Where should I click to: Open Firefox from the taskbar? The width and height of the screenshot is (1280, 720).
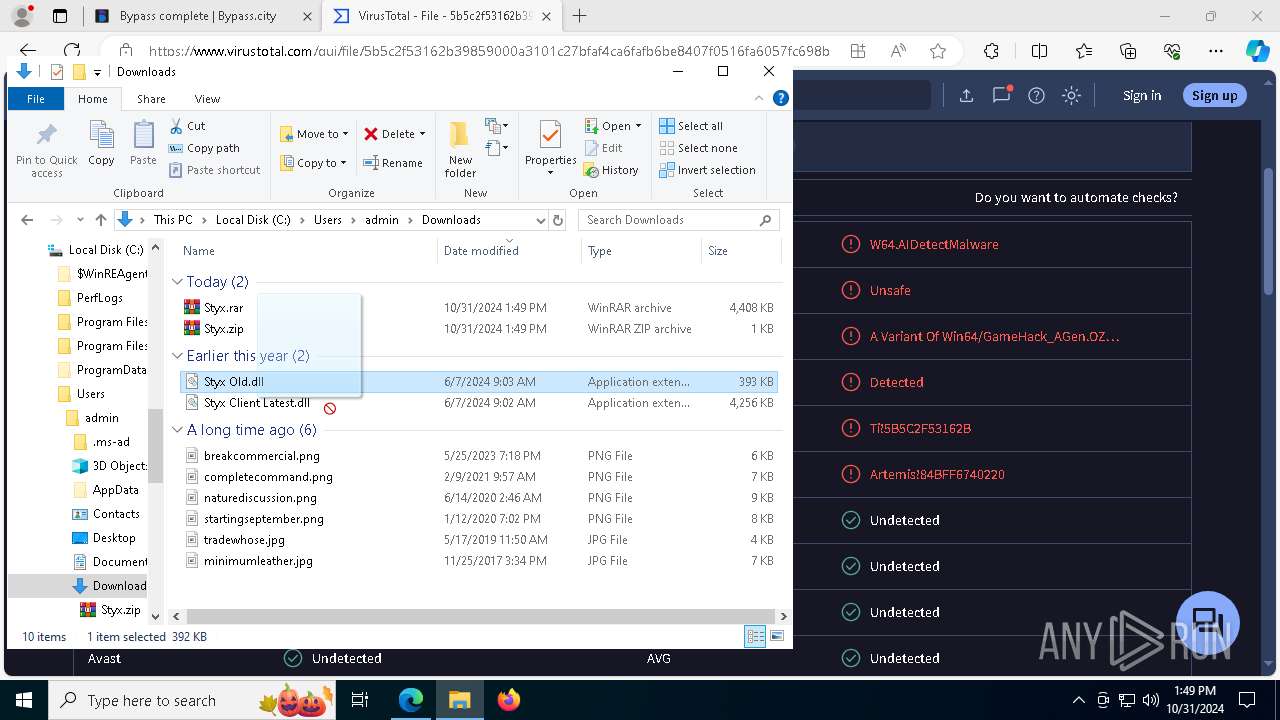pos(508,700)
